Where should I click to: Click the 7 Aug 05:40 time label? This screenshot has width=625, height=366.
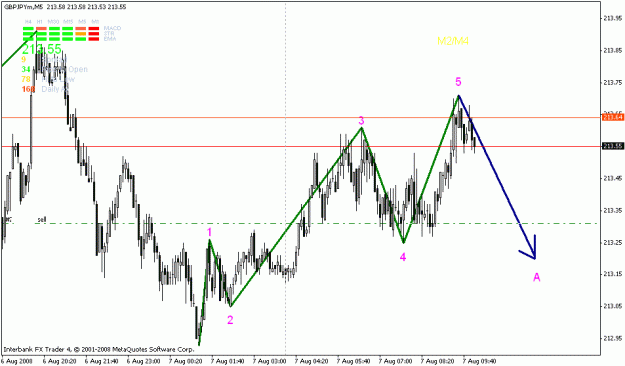click(354, 361)
